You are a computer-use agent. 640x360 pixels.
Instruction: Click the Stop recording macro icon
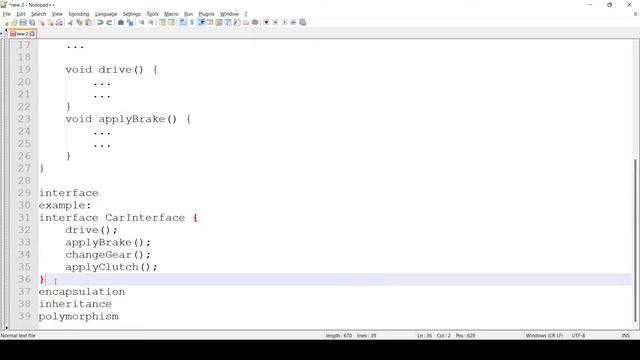coord(275,22)
